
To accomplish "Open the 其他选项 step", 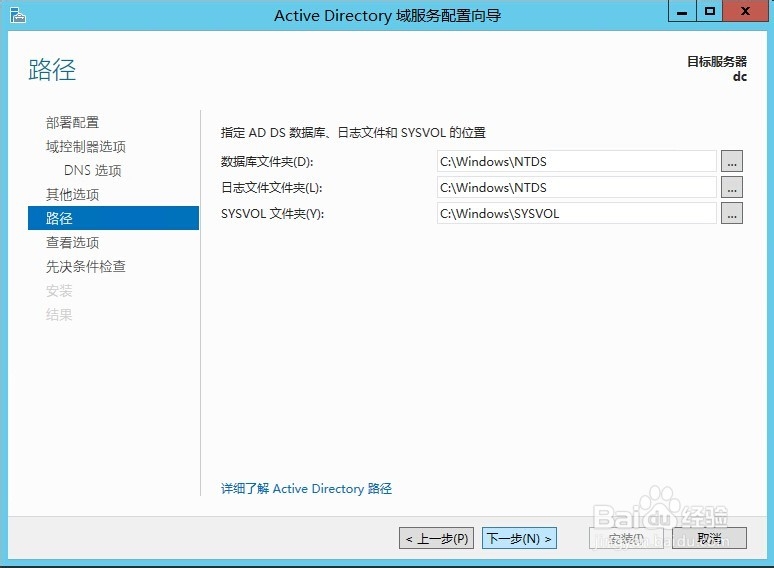I will pos(73,194).
